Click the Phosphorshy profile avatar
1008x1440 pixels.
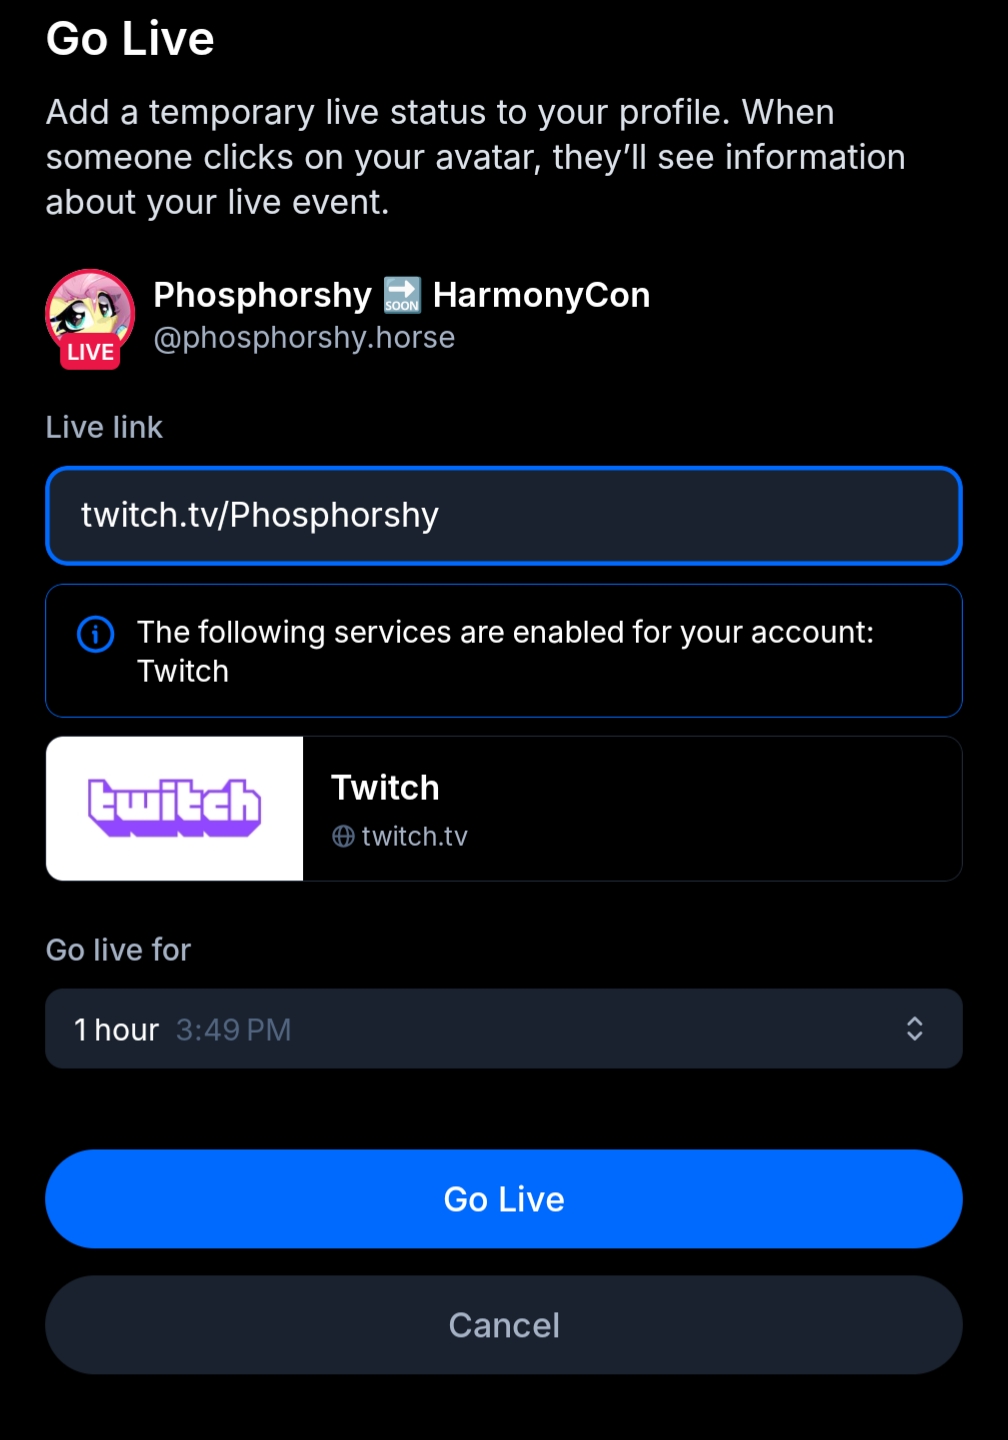click(90, 310)
